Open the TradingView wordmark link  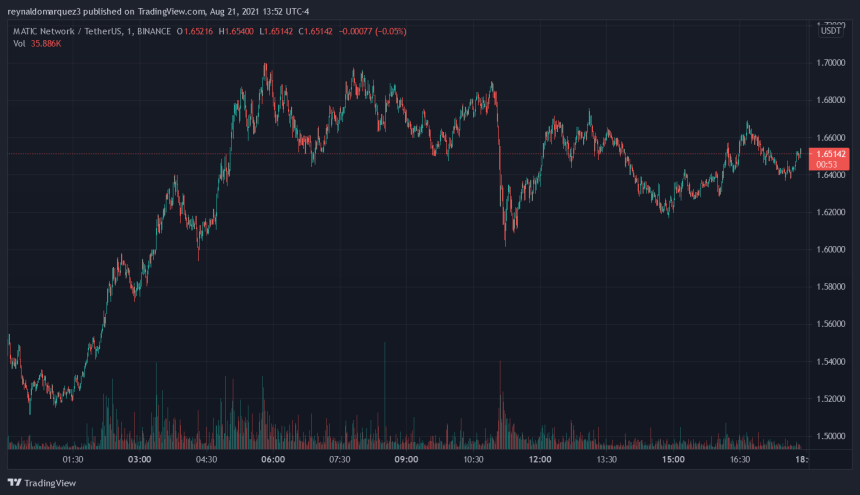(50, 483)
